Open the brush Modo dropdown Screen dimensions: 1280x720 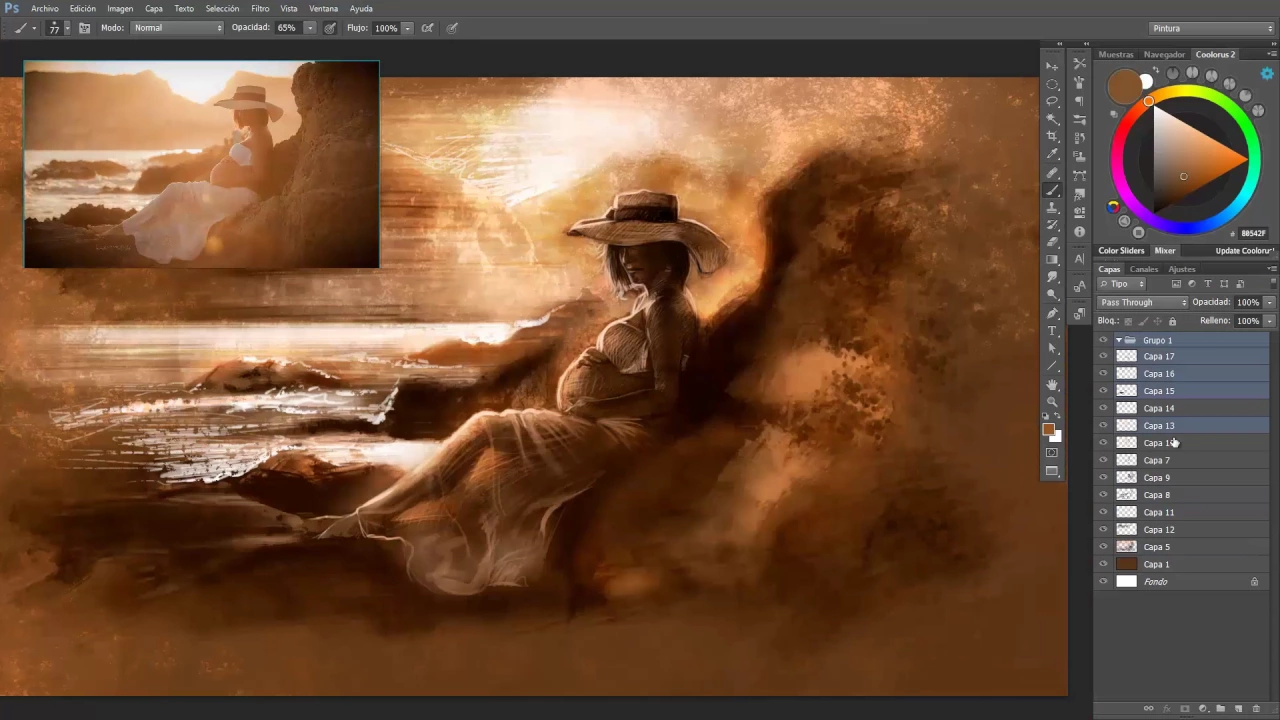tap(176, 28)
